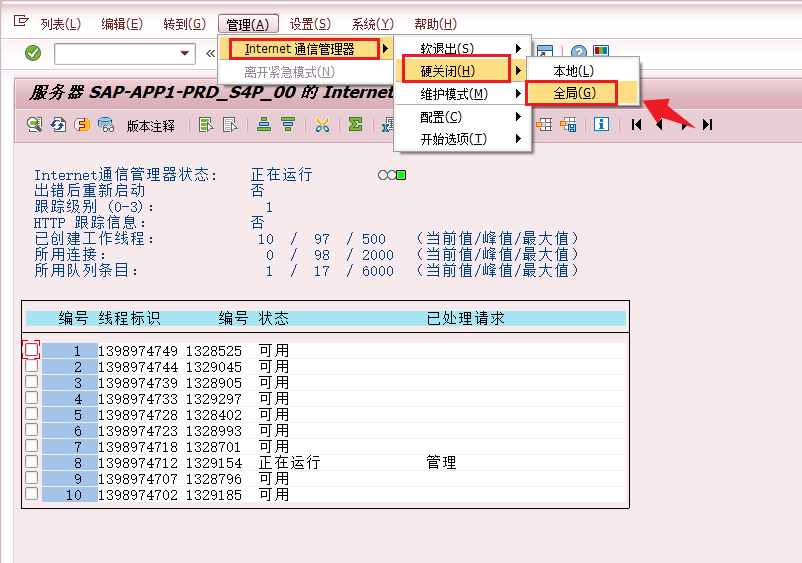The width and height of the screenshot is (802, 563).
Task: Open the command field dropdown arrow
Action: point(185,53)
